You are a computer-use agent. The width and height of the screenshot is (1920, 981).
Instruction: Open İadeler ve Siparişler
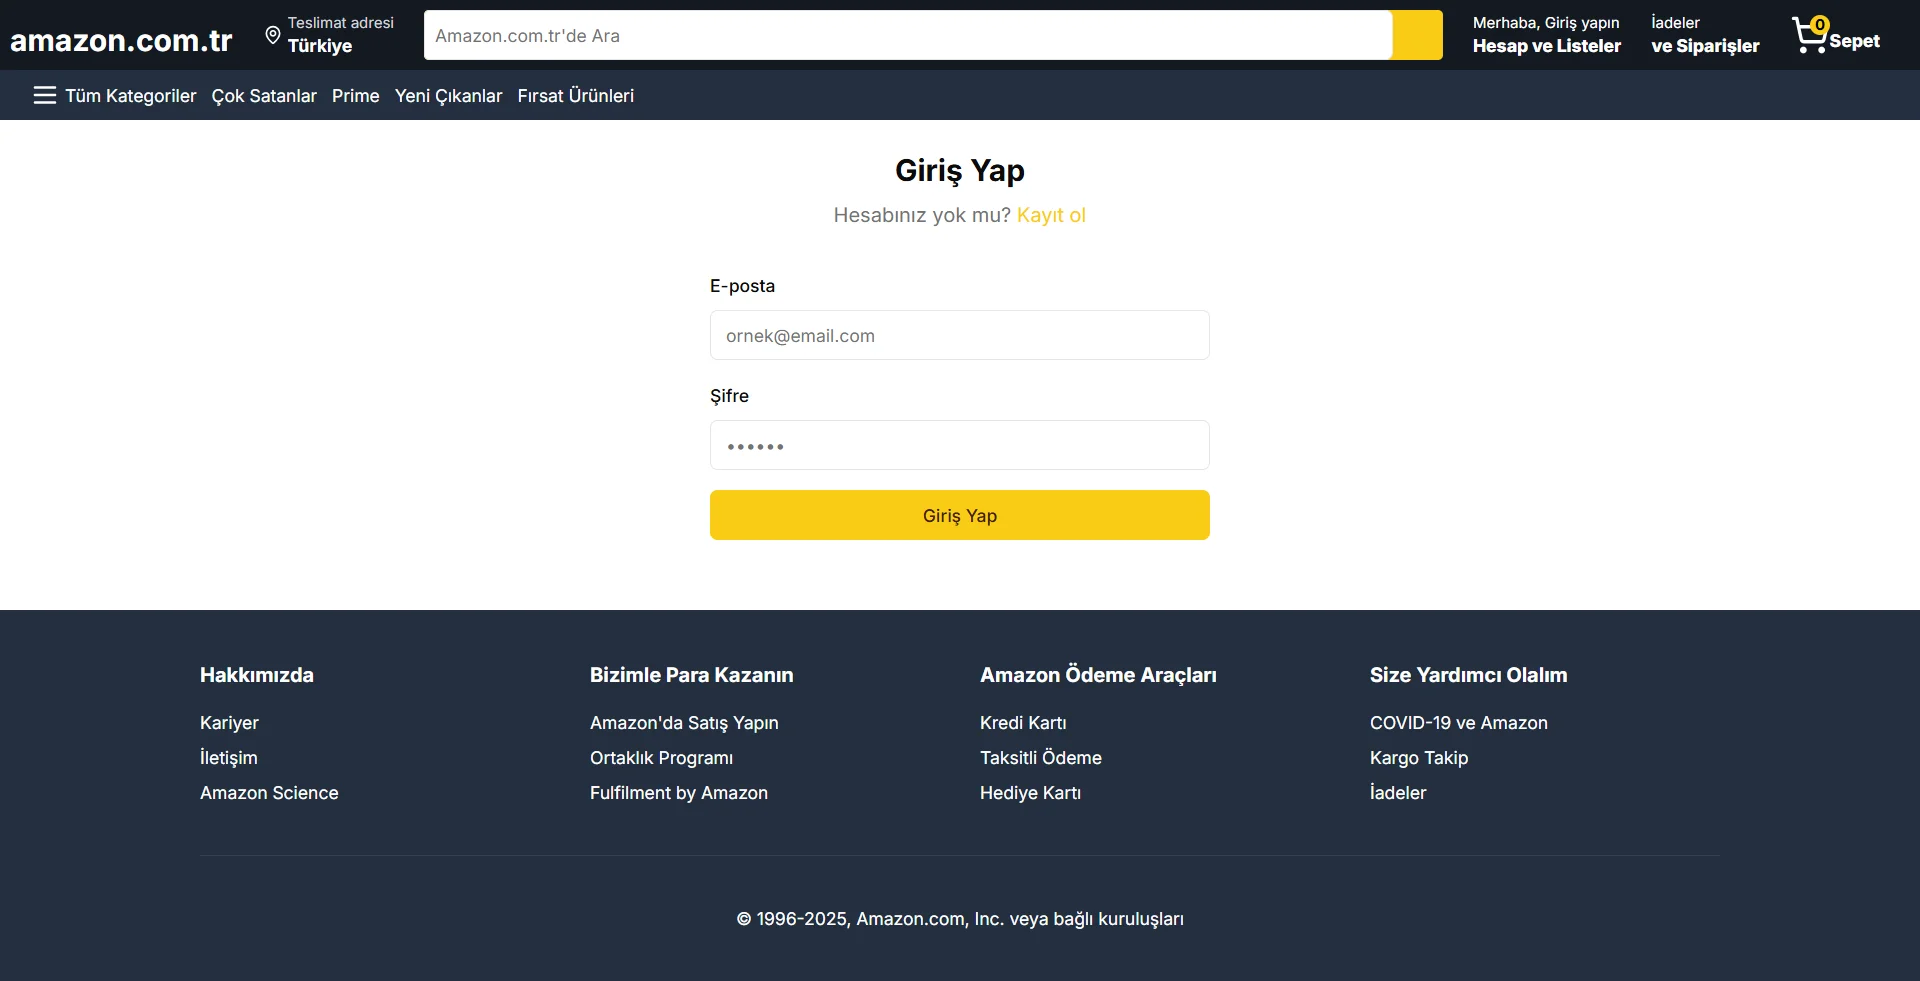point(1705,35)
